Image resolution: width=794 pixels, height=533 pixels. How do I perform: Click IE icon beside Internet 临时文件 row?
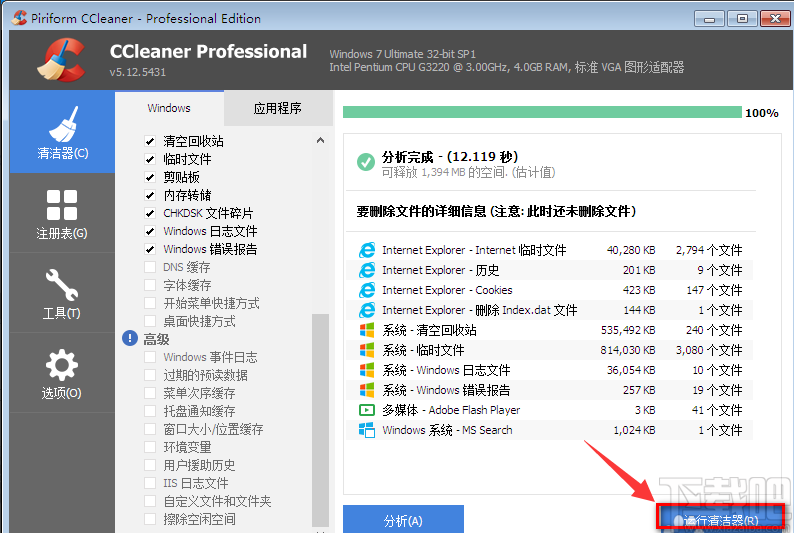367,250
